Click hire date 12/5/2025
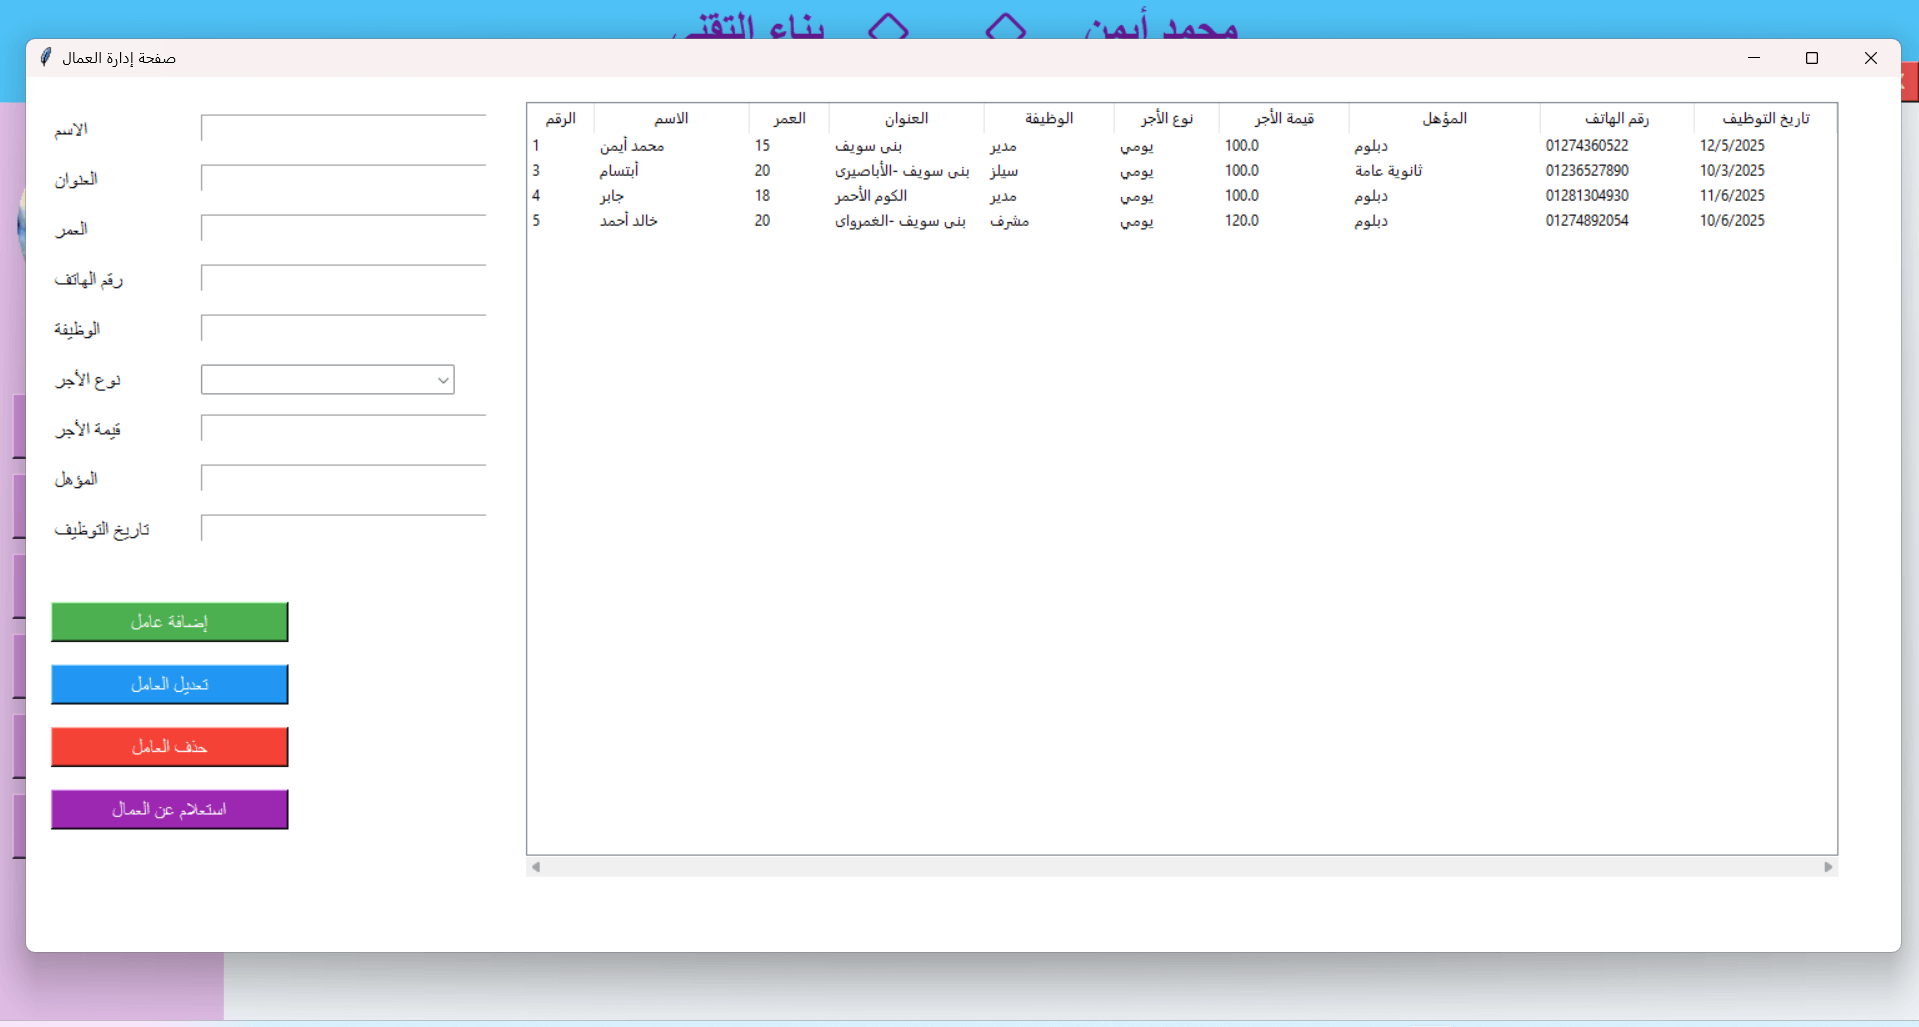Screen dimensions: 1919x1027 click(1732, 146)
